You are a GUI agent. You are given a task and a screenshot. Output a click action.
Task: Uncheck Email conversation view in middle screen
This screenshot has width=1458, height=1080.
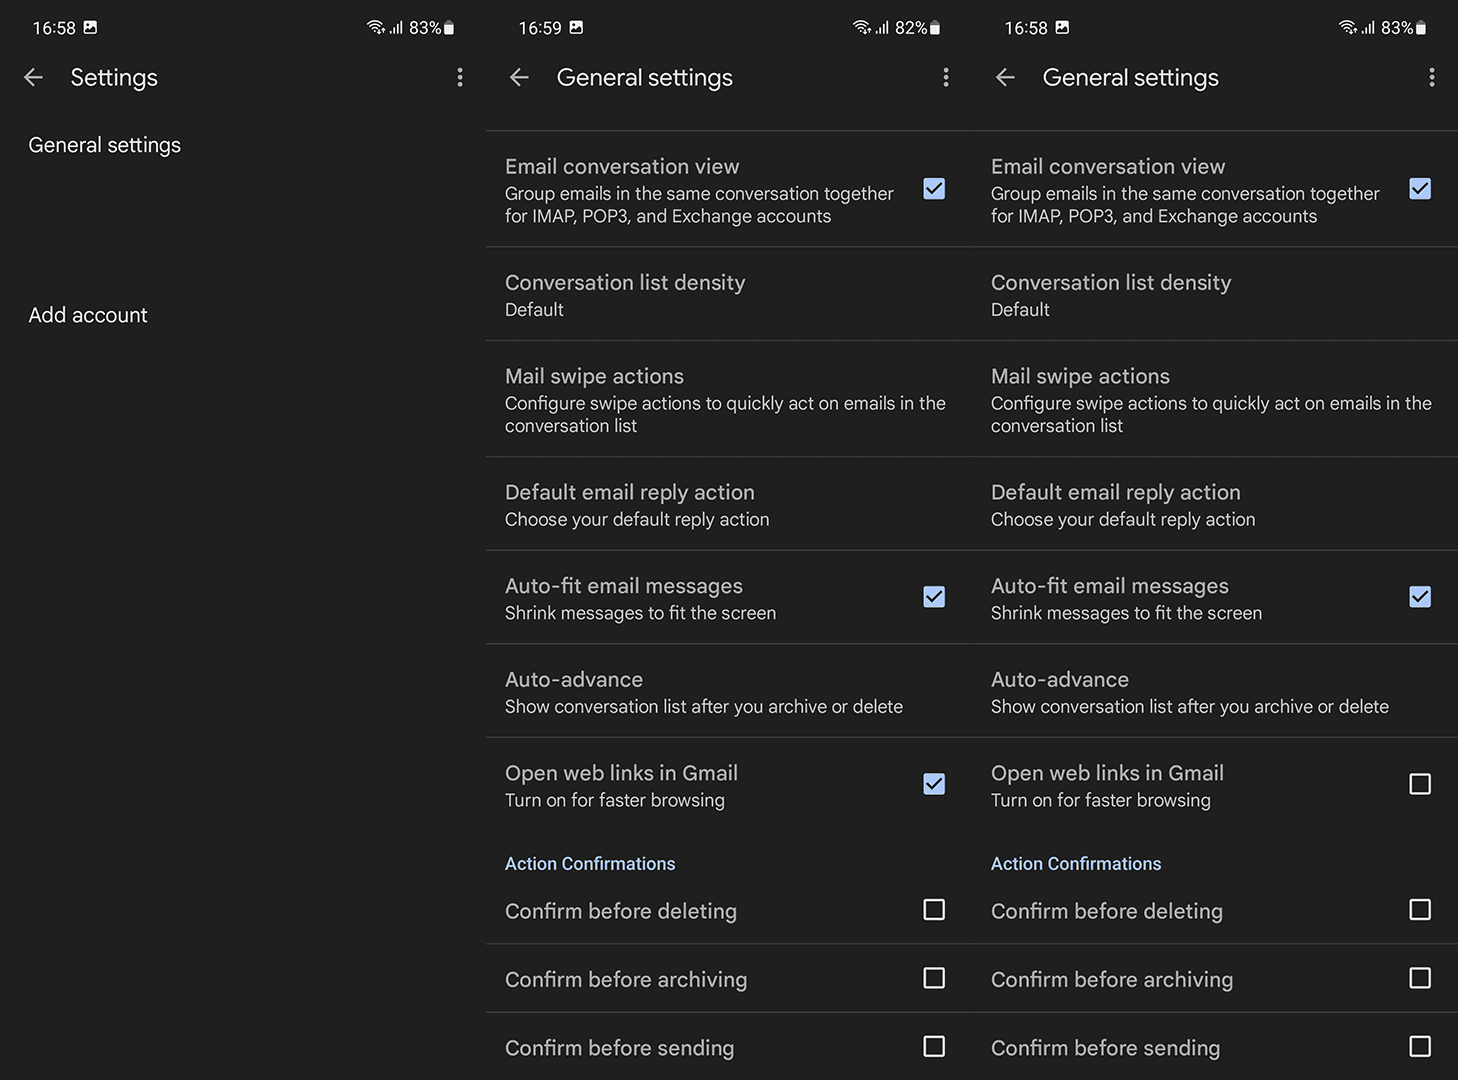pyautogui.click(x=934, y=188)
